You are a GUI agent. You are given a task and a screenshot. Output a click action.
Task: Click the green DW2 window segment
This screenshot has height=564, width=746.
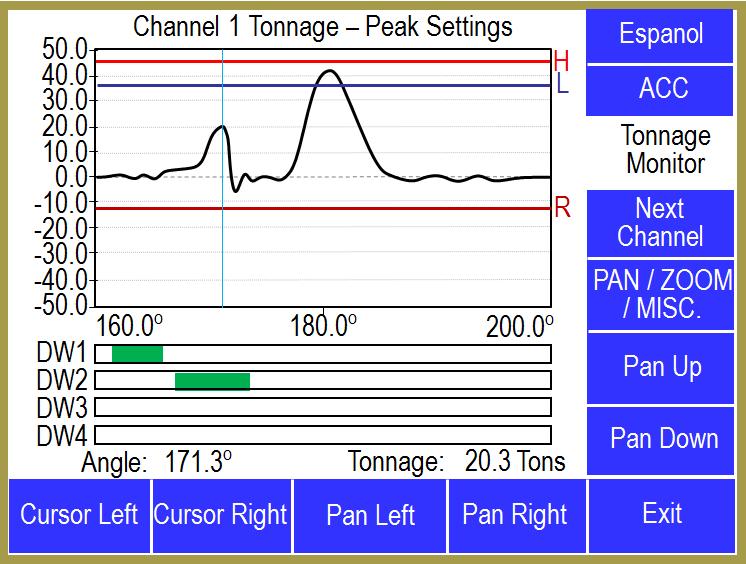click(212, 380)
